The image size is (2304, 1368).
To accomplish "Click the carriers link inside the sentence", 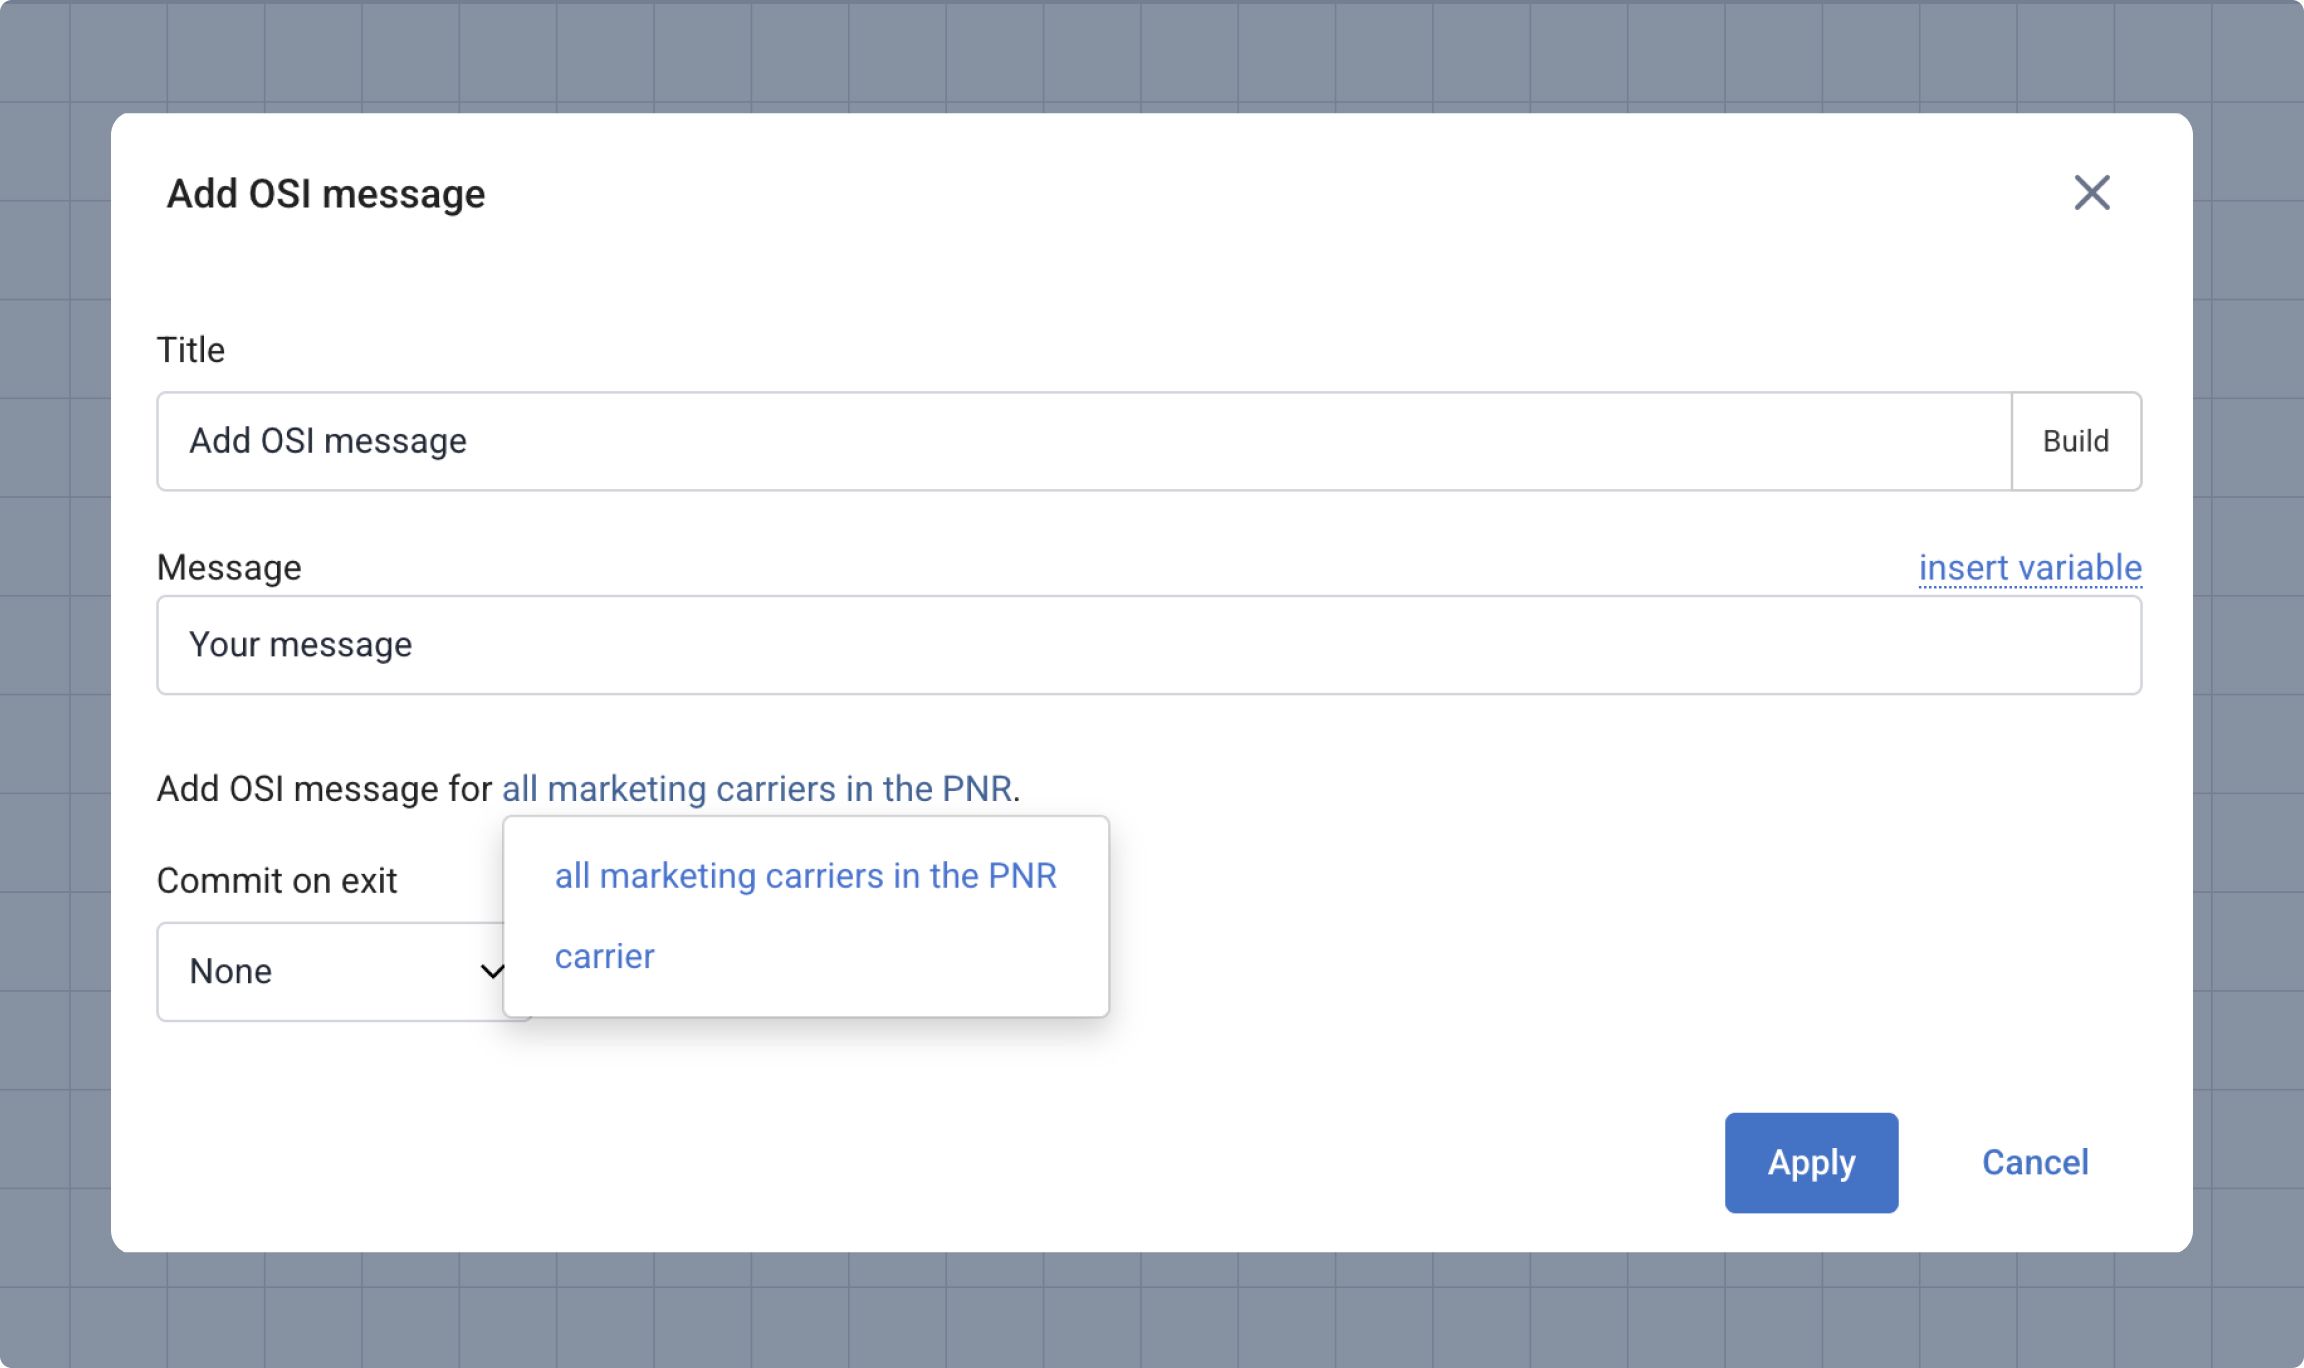I will (x=756, y=789).
